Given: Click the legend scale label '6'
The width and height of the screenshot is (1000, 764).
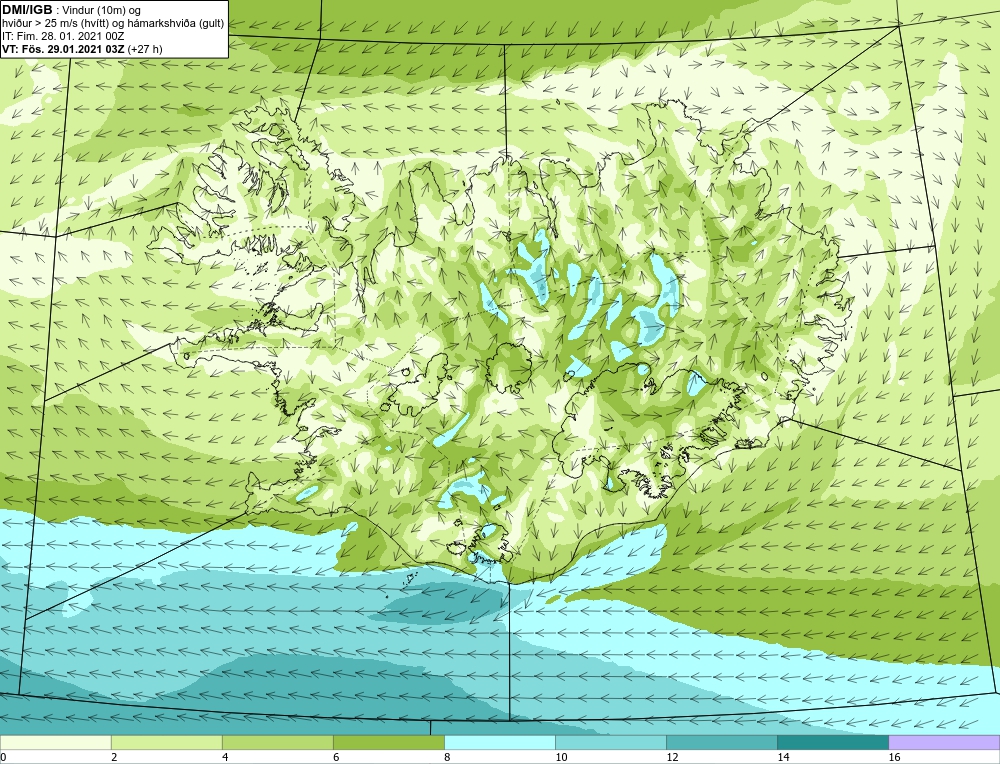Looking at the screenshot, I should pos(335,757).
